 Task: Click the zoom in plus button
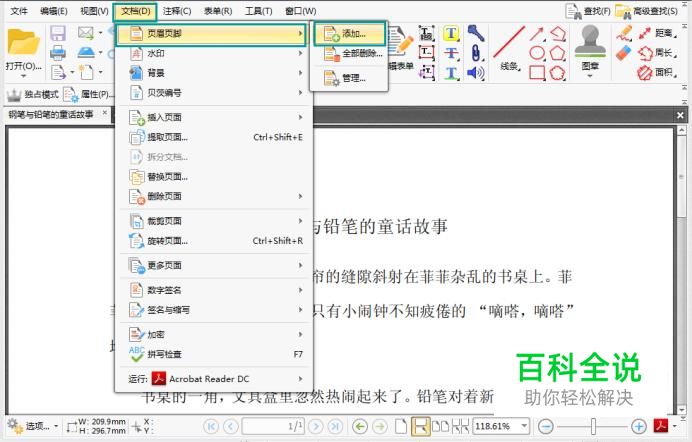(639, 426)
